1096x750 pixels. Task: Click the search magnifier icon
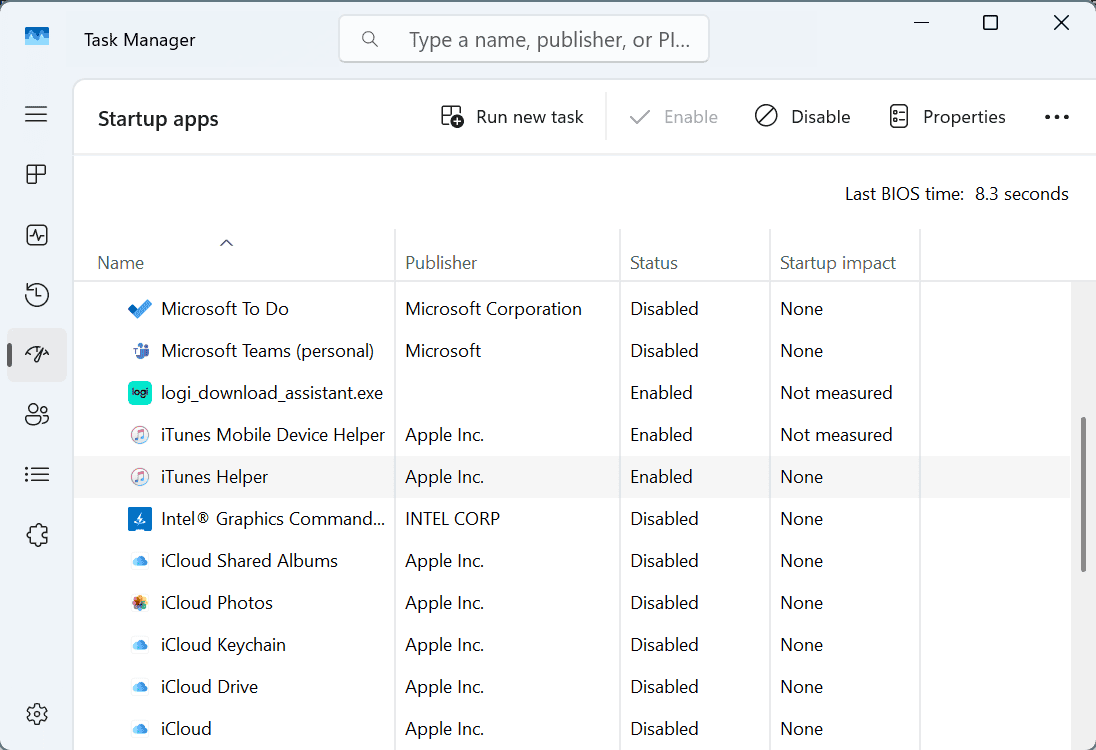click(x=370, y=39)
